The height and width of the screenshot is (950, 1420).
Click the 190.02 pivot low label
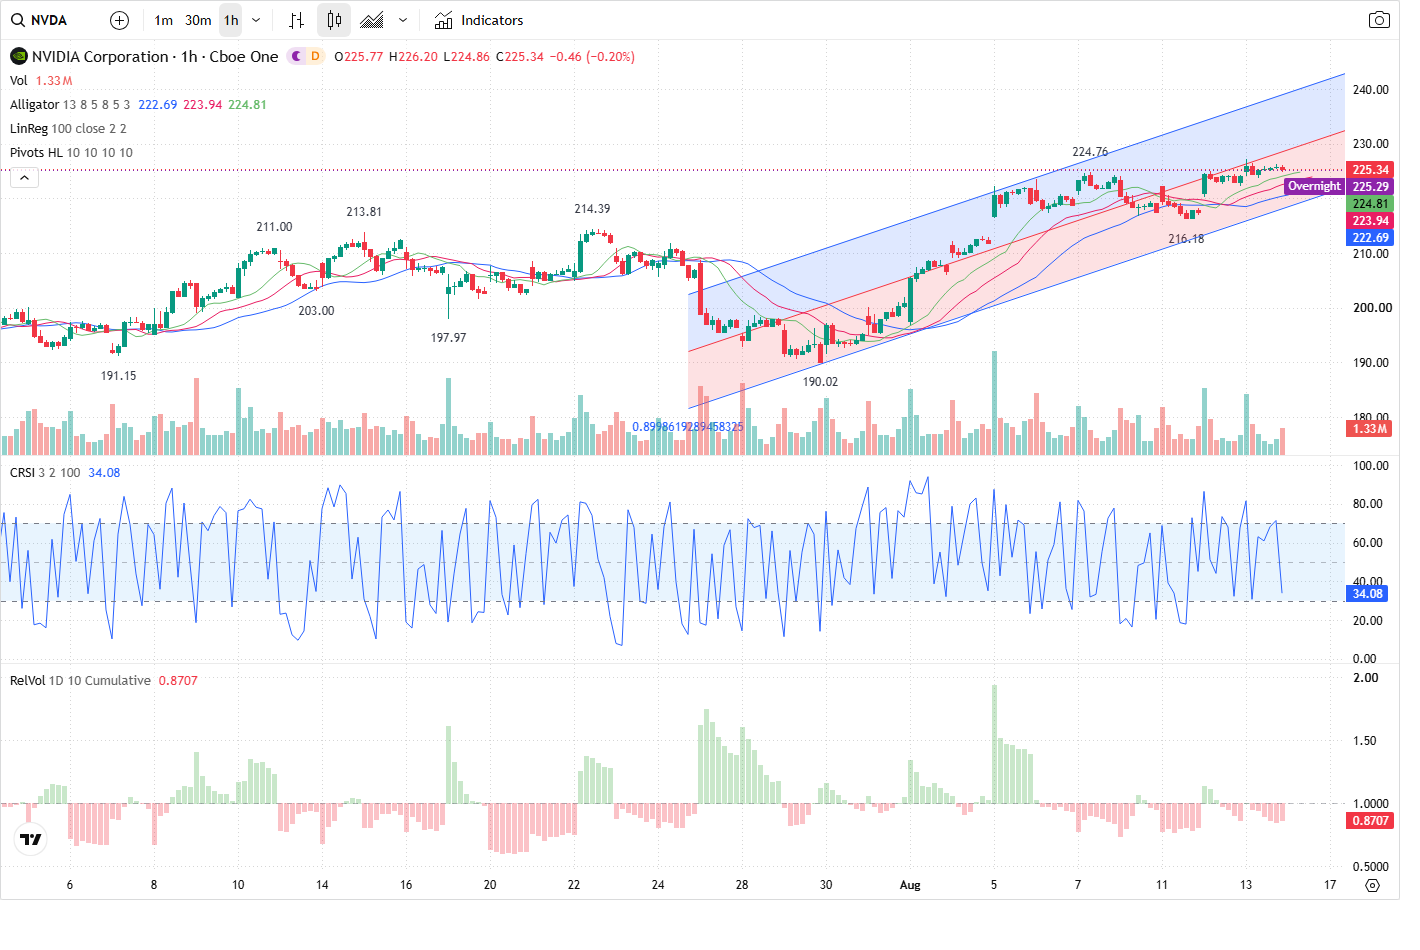(820, 382)
